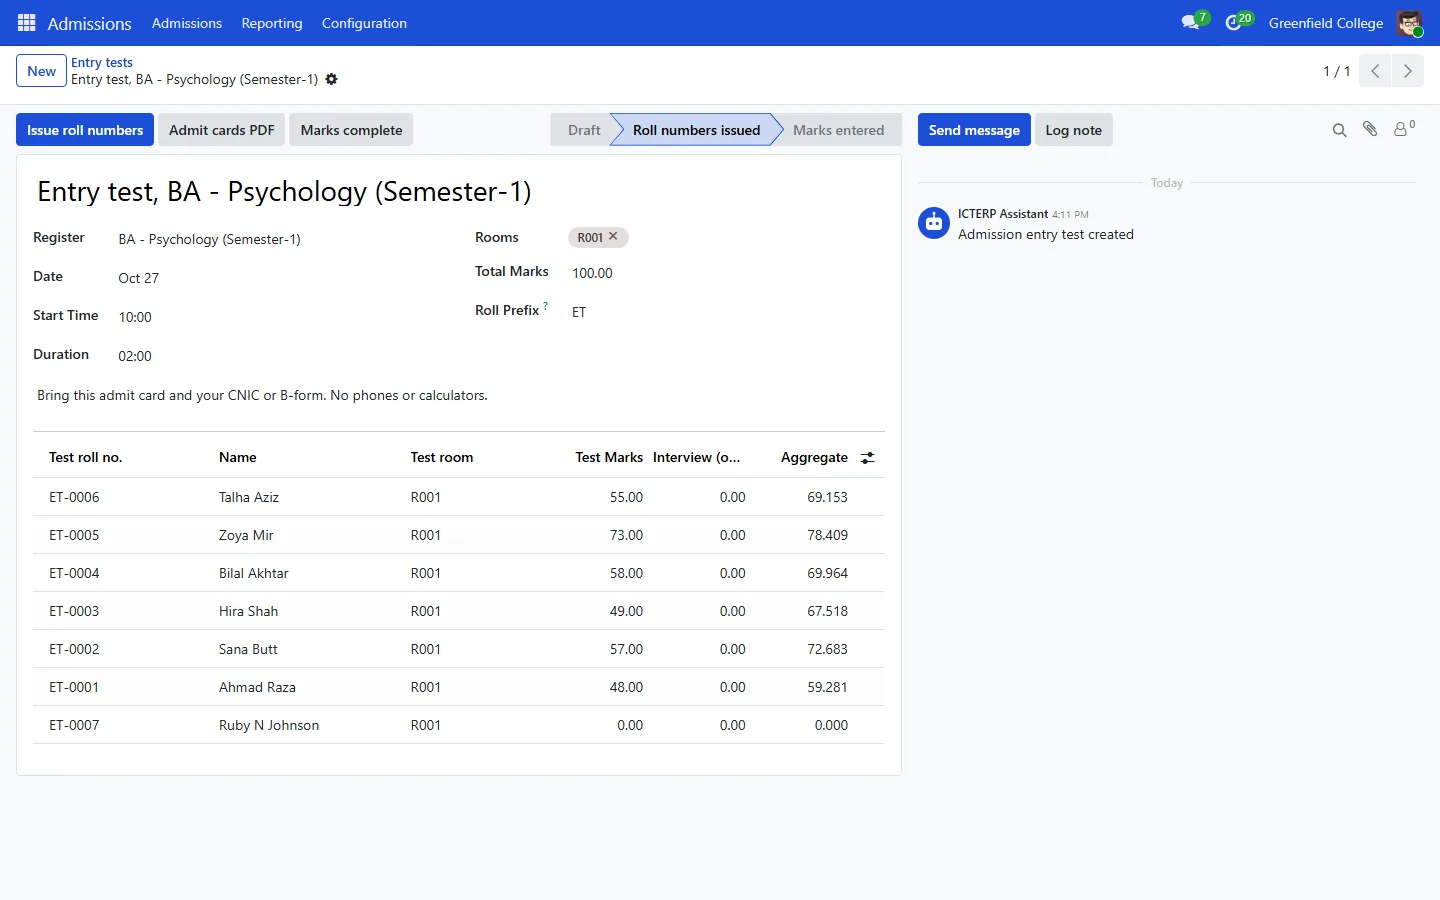Go to the next record arrow
The height and width of the screenshot is (900, 1440).
tap(1408, 71)
